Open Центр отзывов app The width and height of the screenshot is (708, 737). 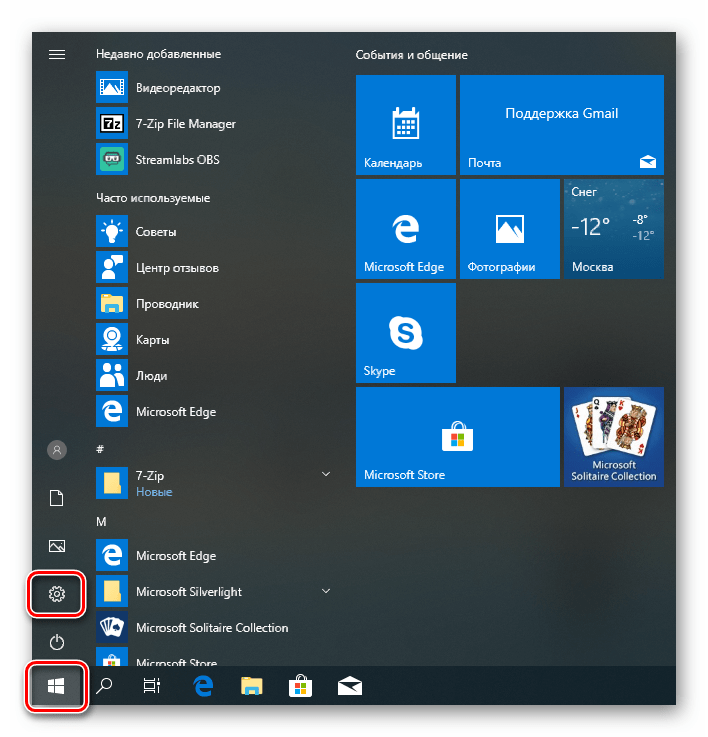[216, 267]
